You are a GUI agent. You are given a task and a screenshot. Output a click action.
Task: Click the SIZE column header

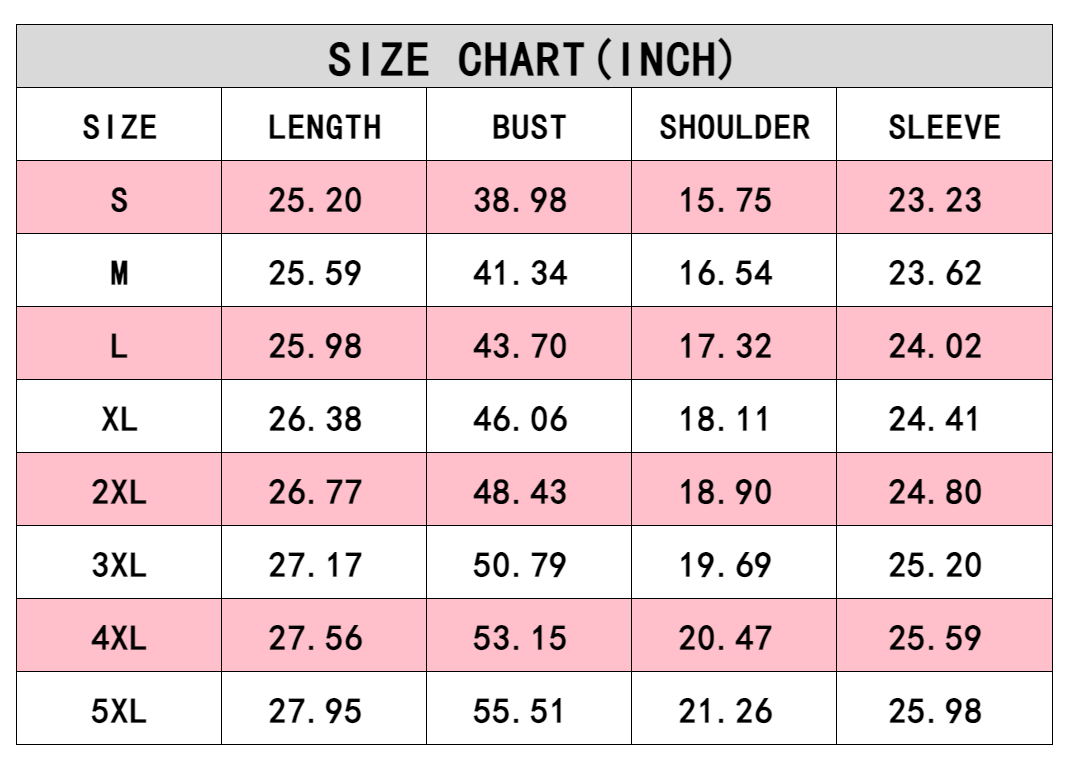(119, 128)
